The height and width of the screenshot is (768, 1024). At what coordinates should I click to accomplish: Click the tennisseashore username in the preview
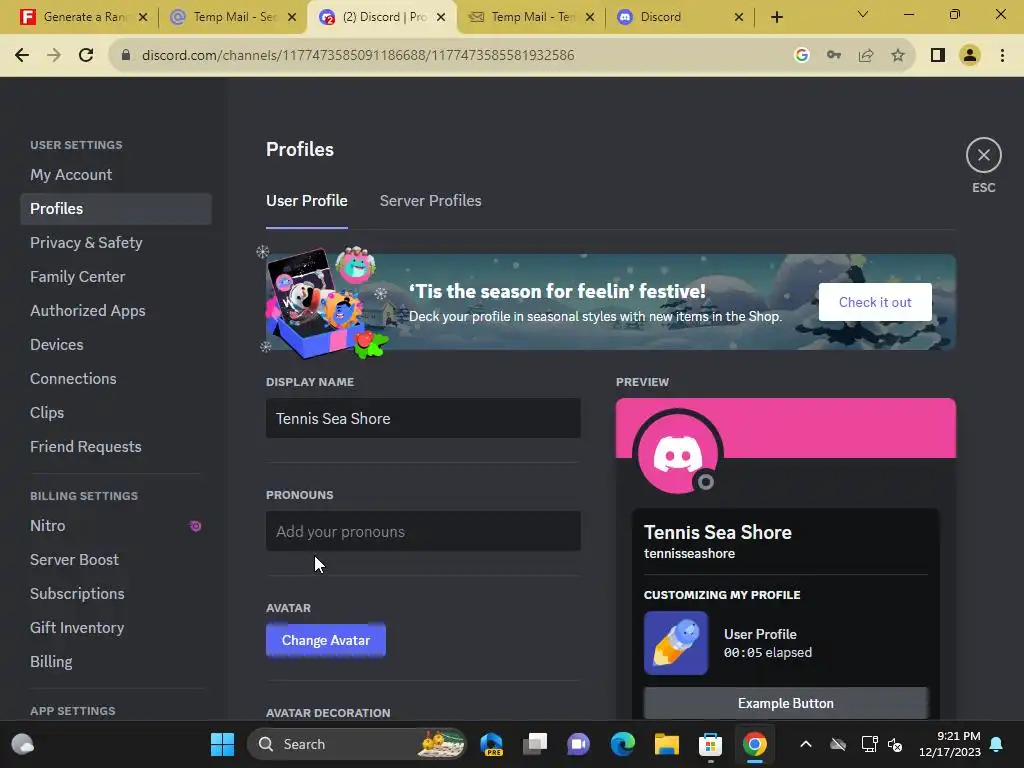point(689,553)
